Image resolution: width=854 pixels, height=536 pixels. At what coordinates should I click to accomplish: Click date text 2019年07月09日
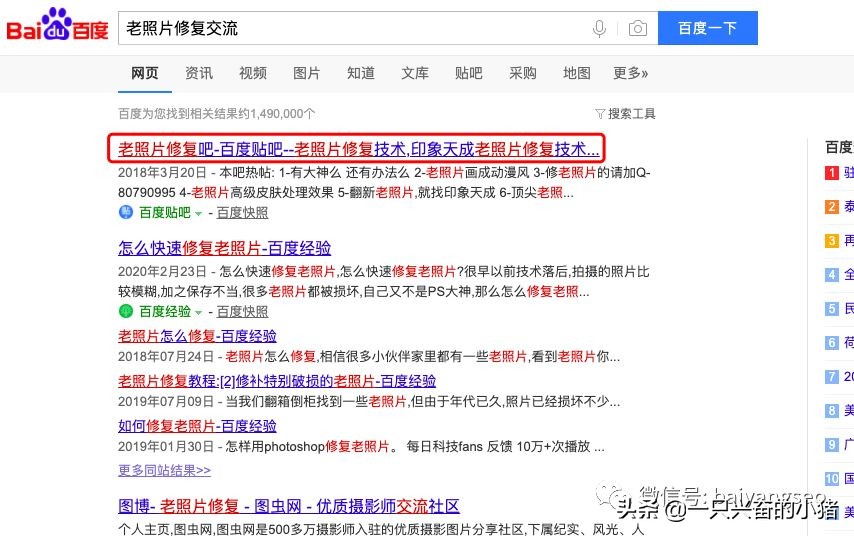tap(166, 401)
